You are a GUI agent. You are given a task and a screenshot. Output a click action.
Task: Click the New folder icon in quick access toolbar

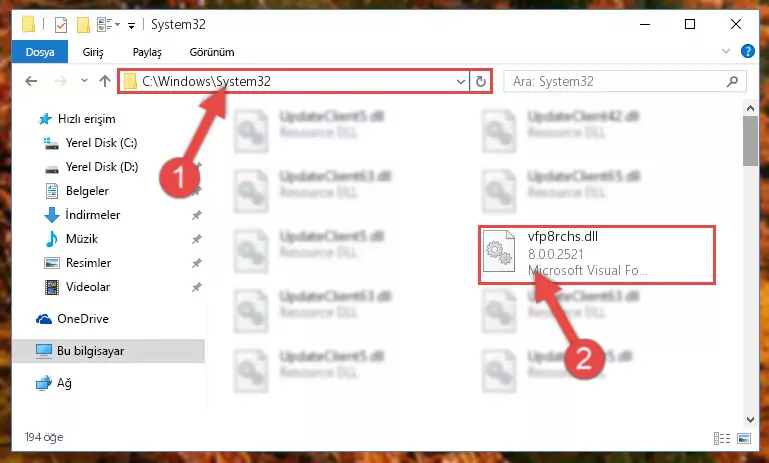(83, 25)
